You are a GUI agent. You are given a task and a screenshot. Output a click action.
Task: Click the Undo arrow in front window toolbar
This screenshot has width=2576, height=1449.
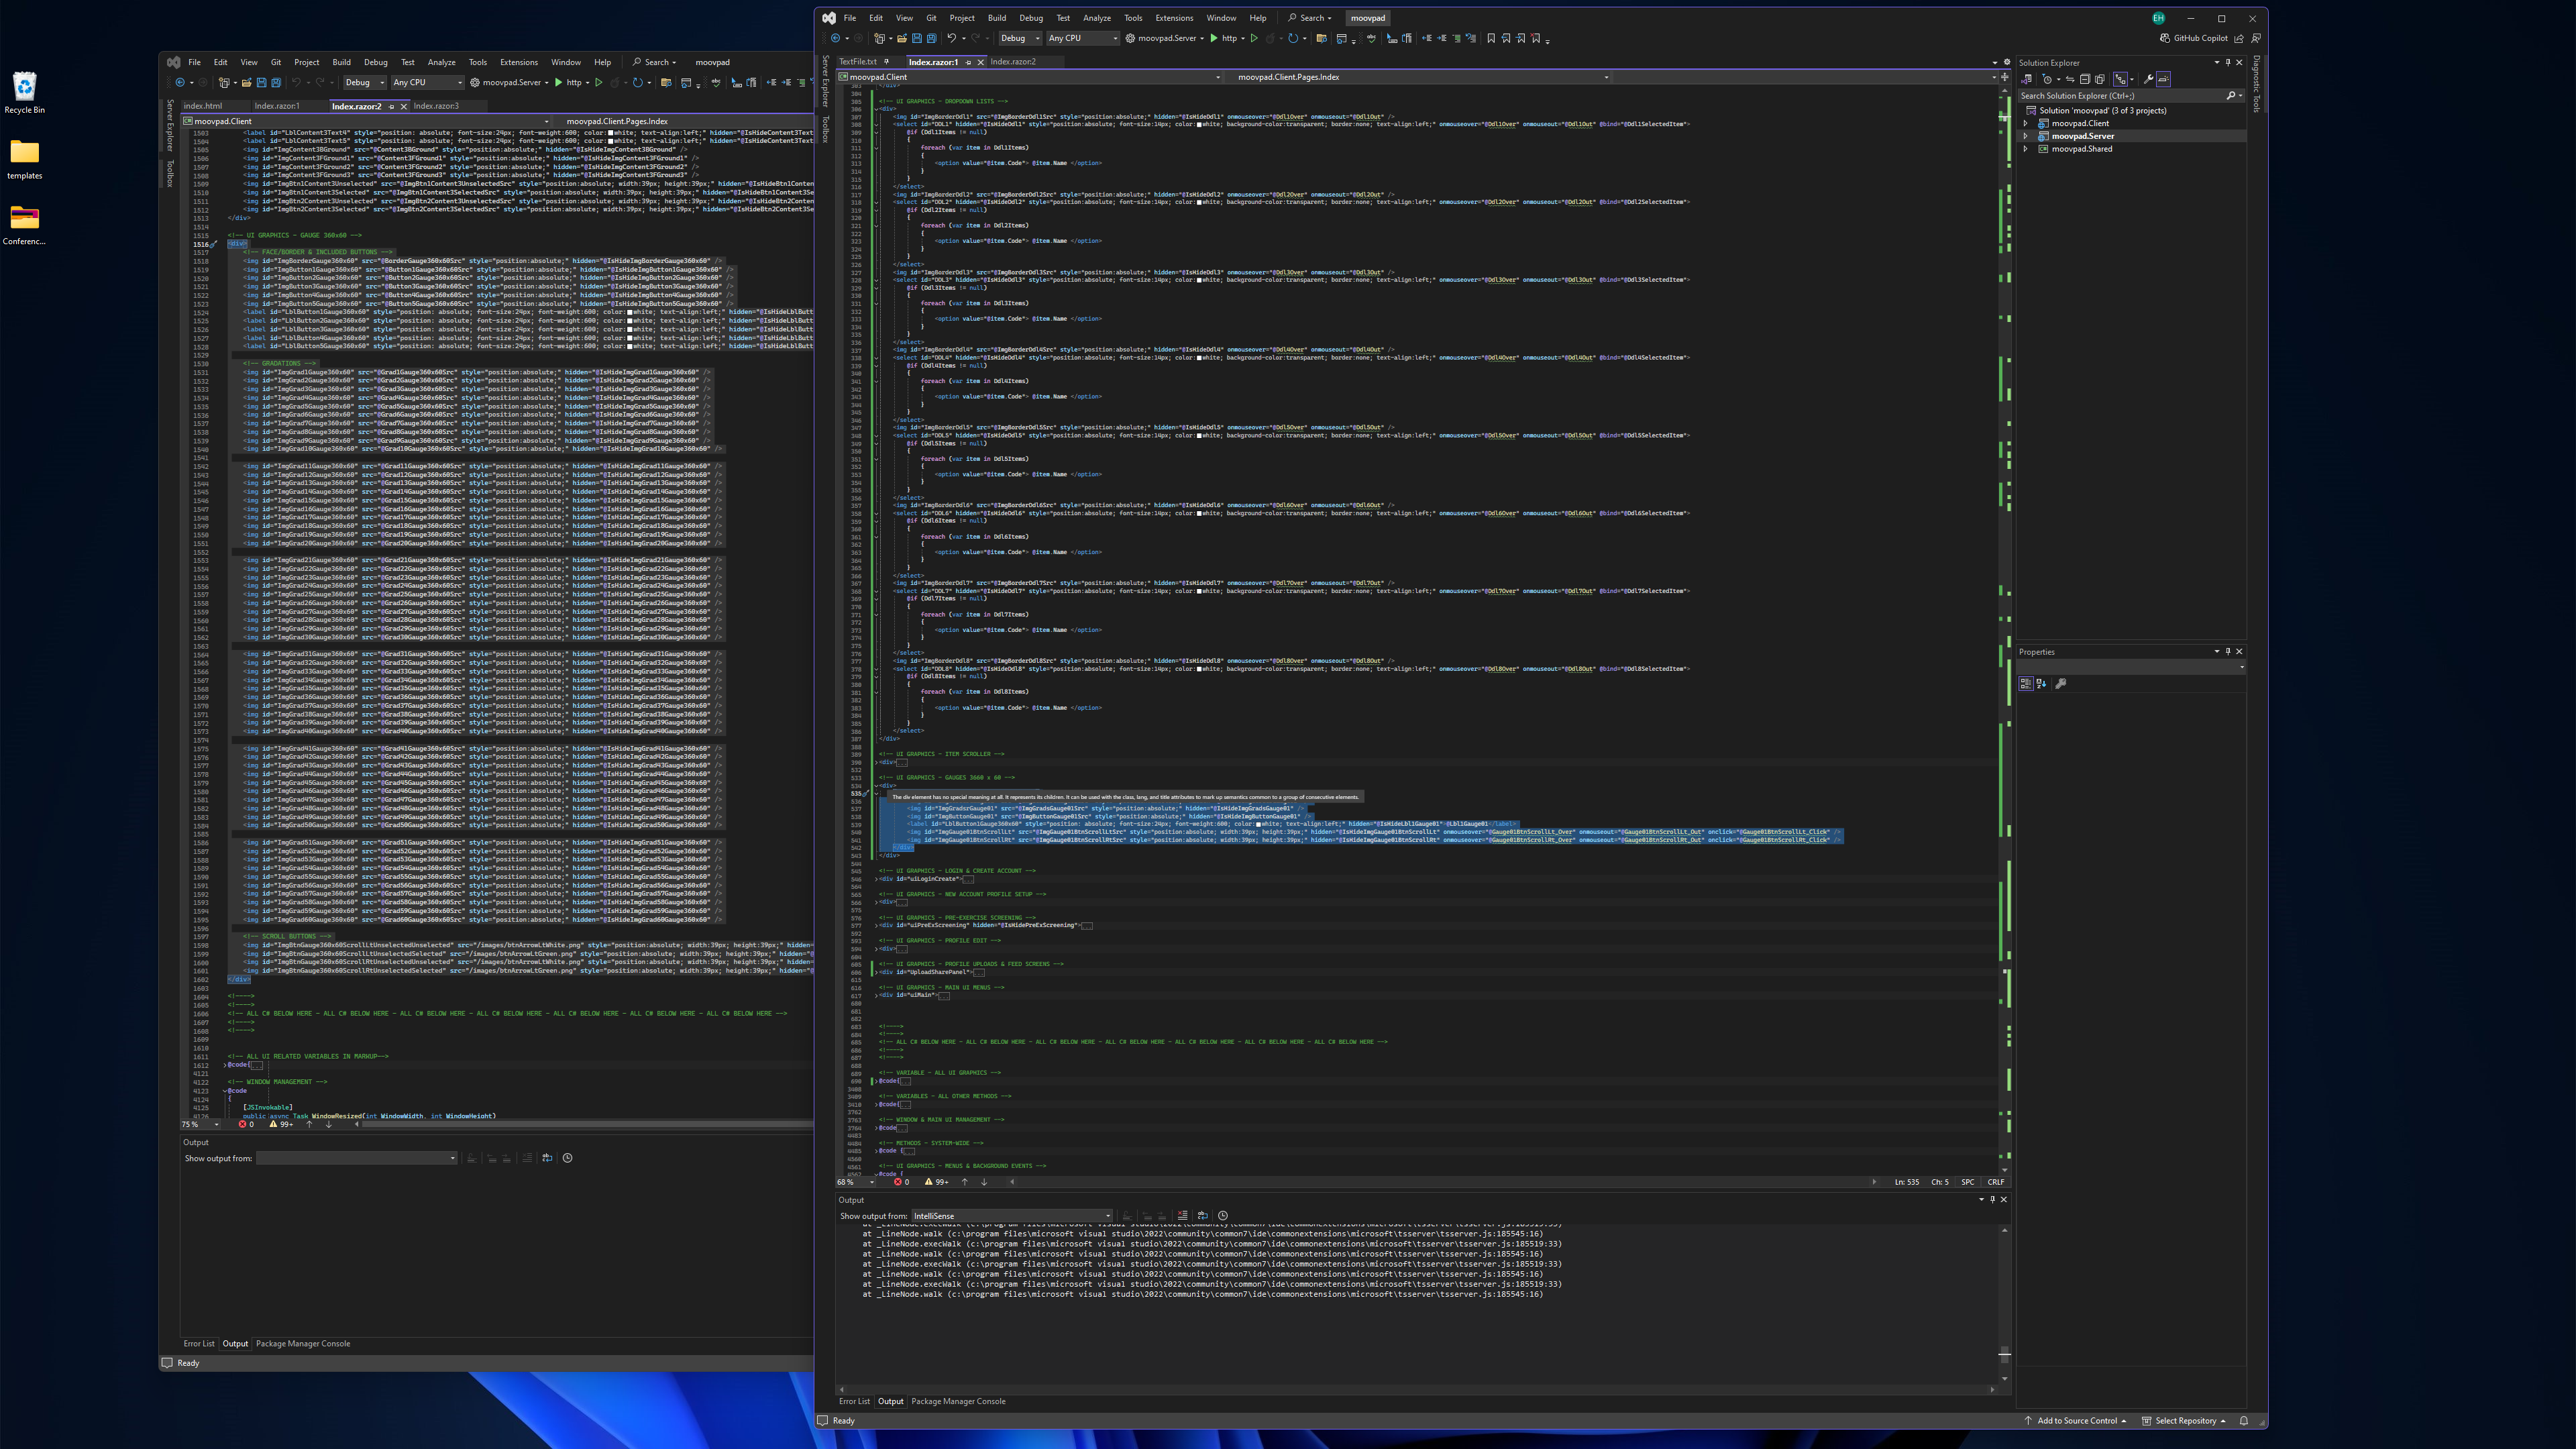coord(952,38)
